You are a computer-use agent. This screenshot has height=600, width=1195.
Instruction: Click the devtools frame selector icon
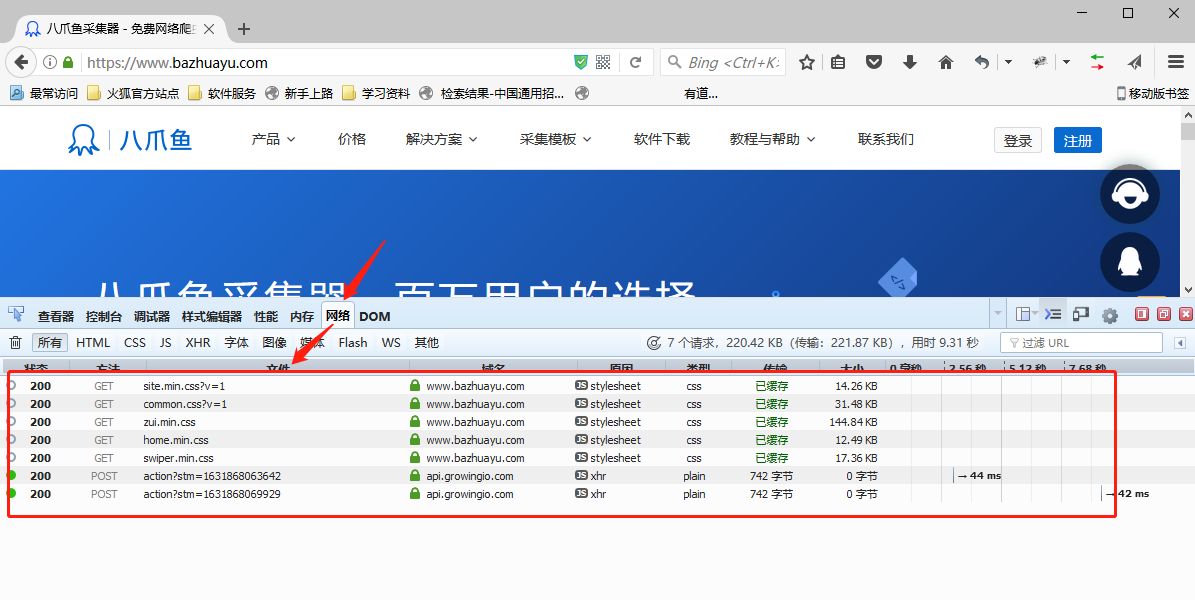point(1026,314)
